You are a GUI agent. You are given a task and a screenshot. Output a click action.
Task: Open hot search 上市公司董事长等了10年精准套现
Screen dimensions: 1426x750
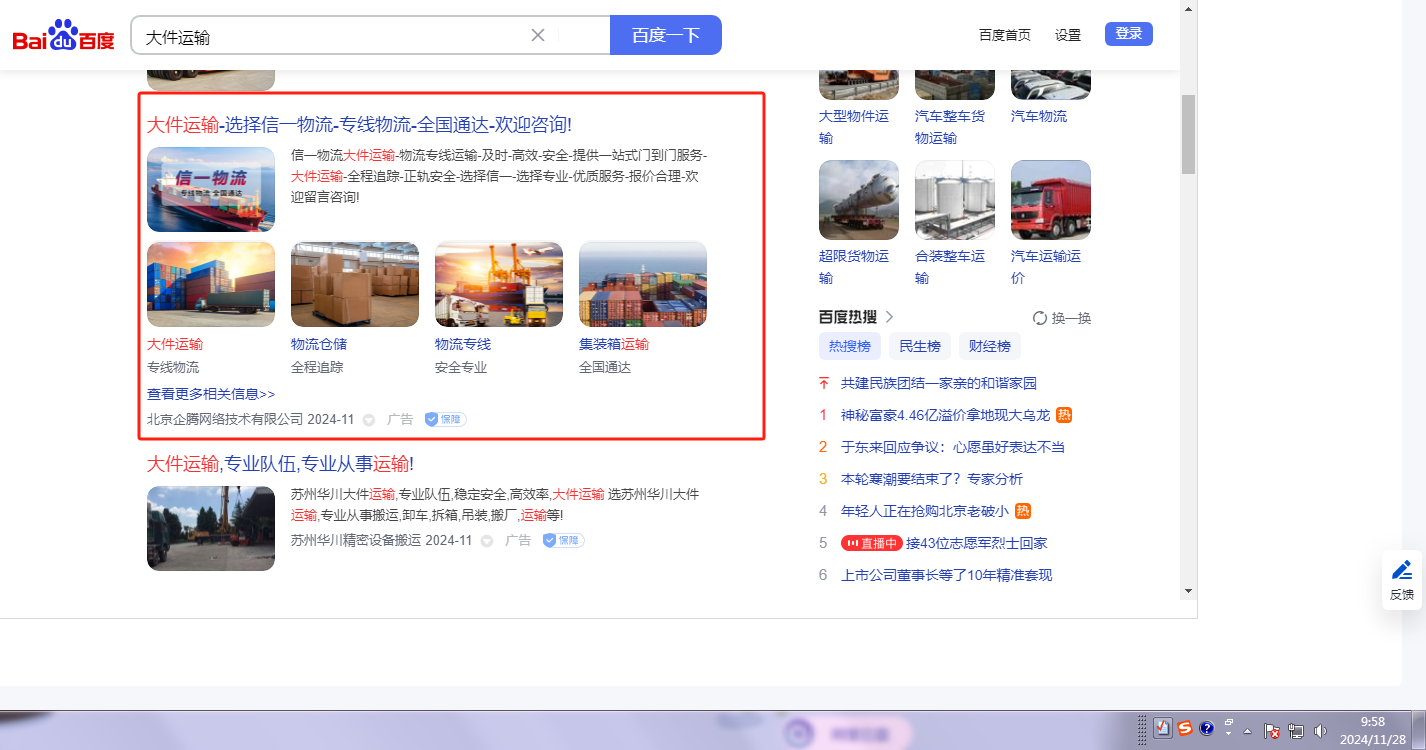pos(947,575)
